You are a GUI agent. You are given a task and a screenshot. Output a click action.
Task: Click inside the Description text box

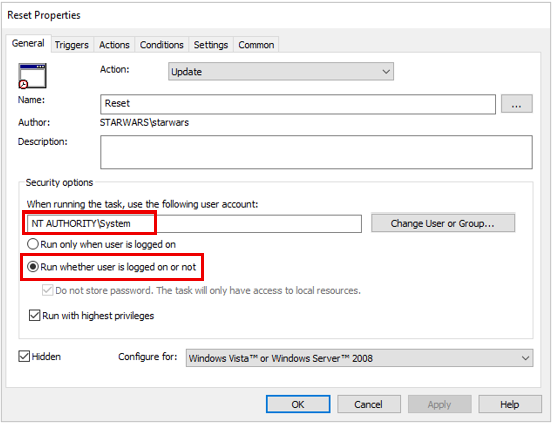pos(316,152)
